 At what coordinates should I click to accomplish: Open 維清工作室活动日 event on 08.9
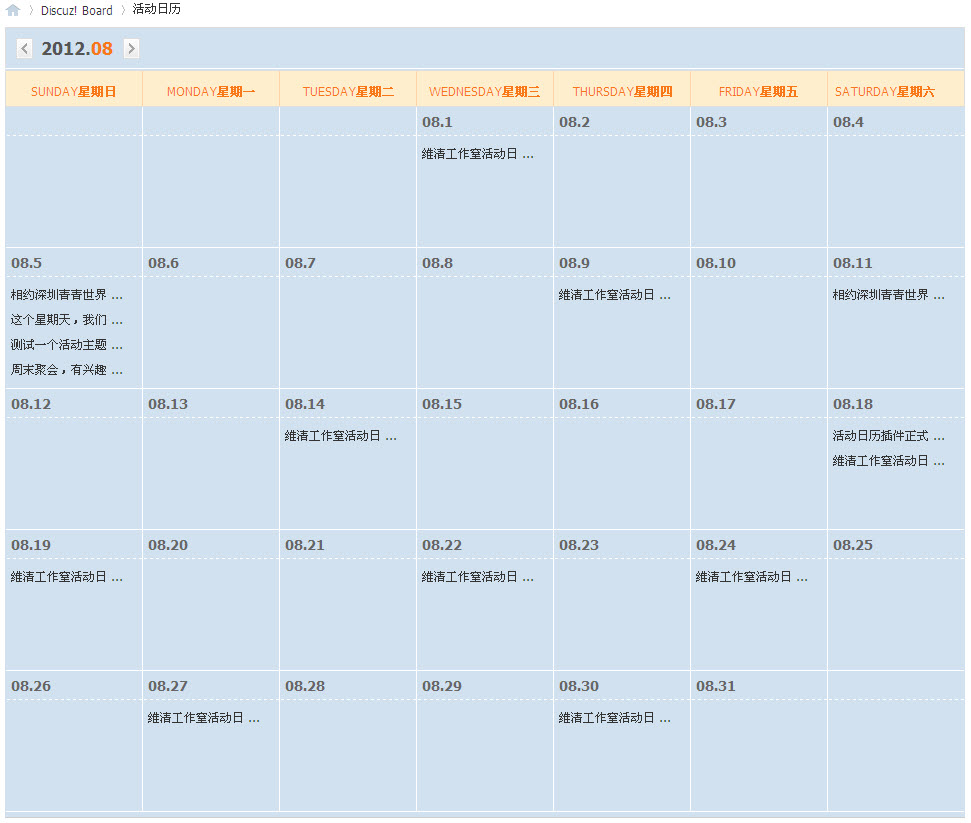614,295
